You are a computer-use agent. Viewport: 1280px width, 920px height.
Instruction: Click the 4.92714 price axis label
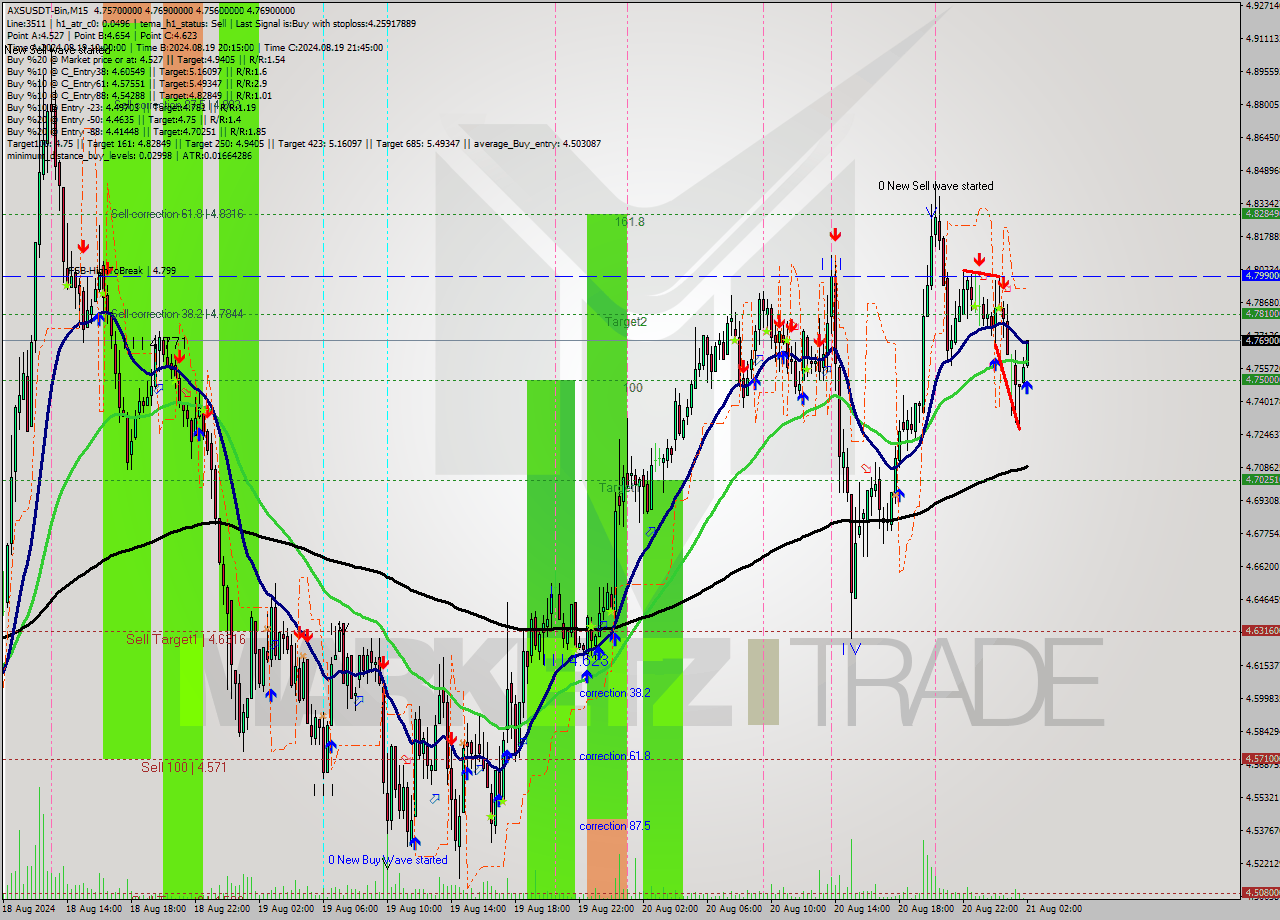coord(1262,5)
